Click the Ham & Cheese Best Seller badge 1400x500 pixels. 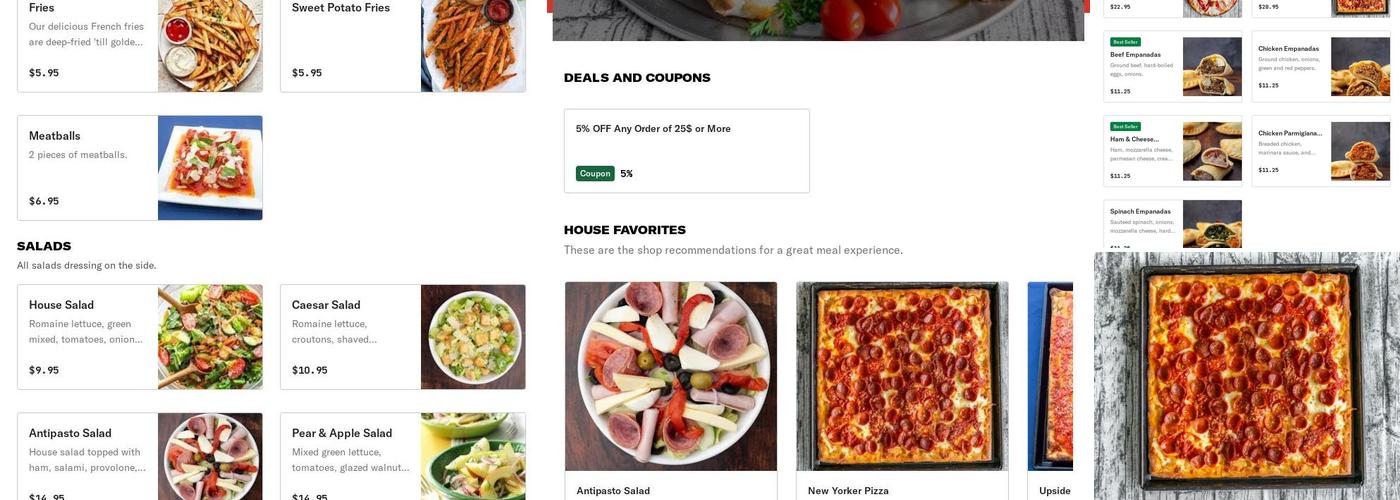1125,127
